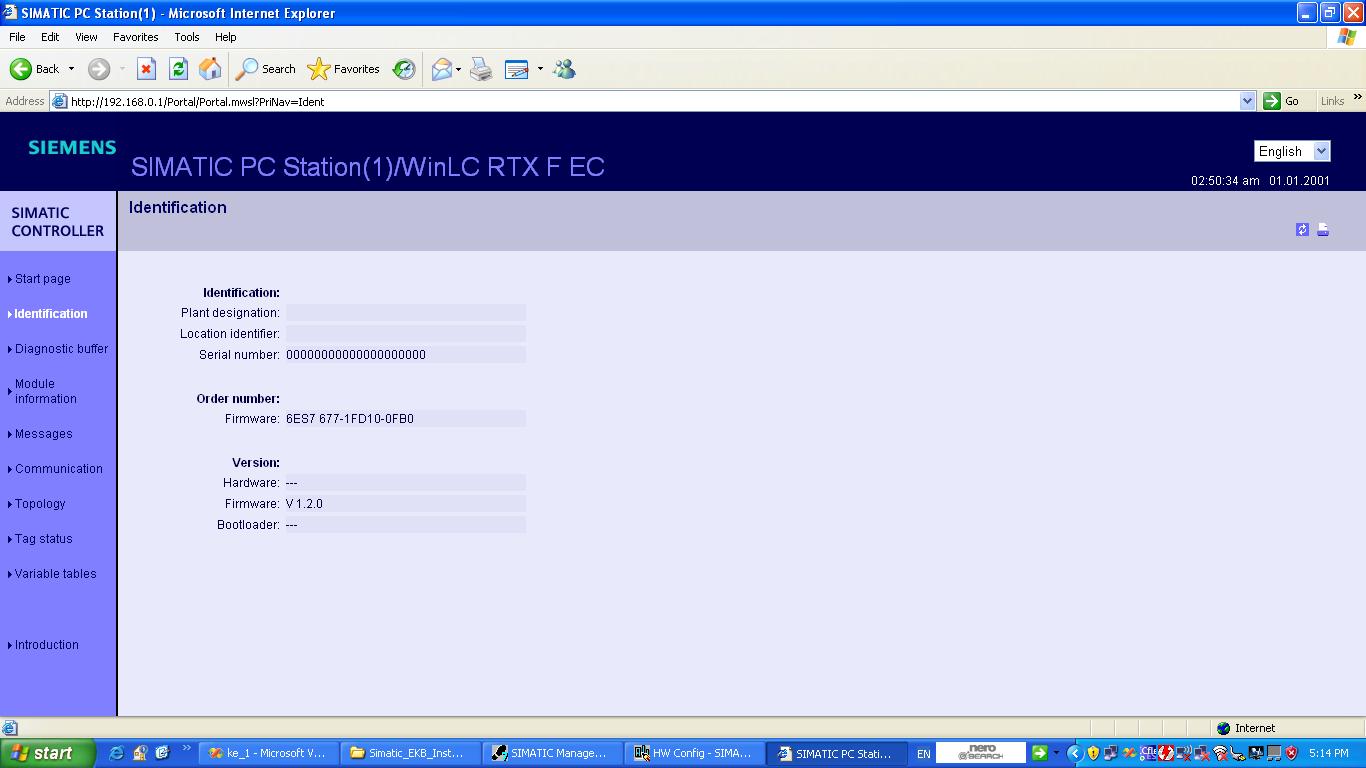Switch to the Simatic_EKB_Inst... taskbar folder

pyautogui.click(x=410, y=753)
